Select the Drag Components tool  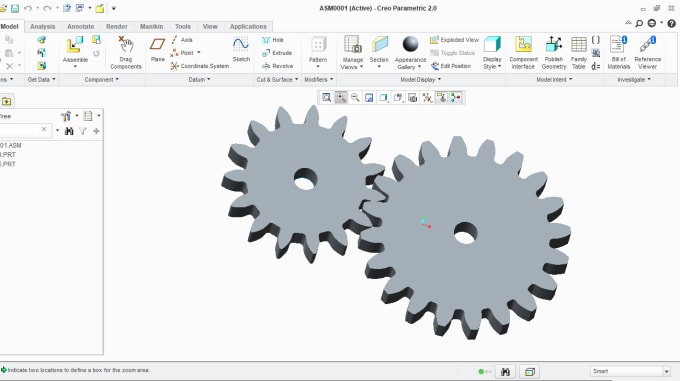[x=126, y=52]
